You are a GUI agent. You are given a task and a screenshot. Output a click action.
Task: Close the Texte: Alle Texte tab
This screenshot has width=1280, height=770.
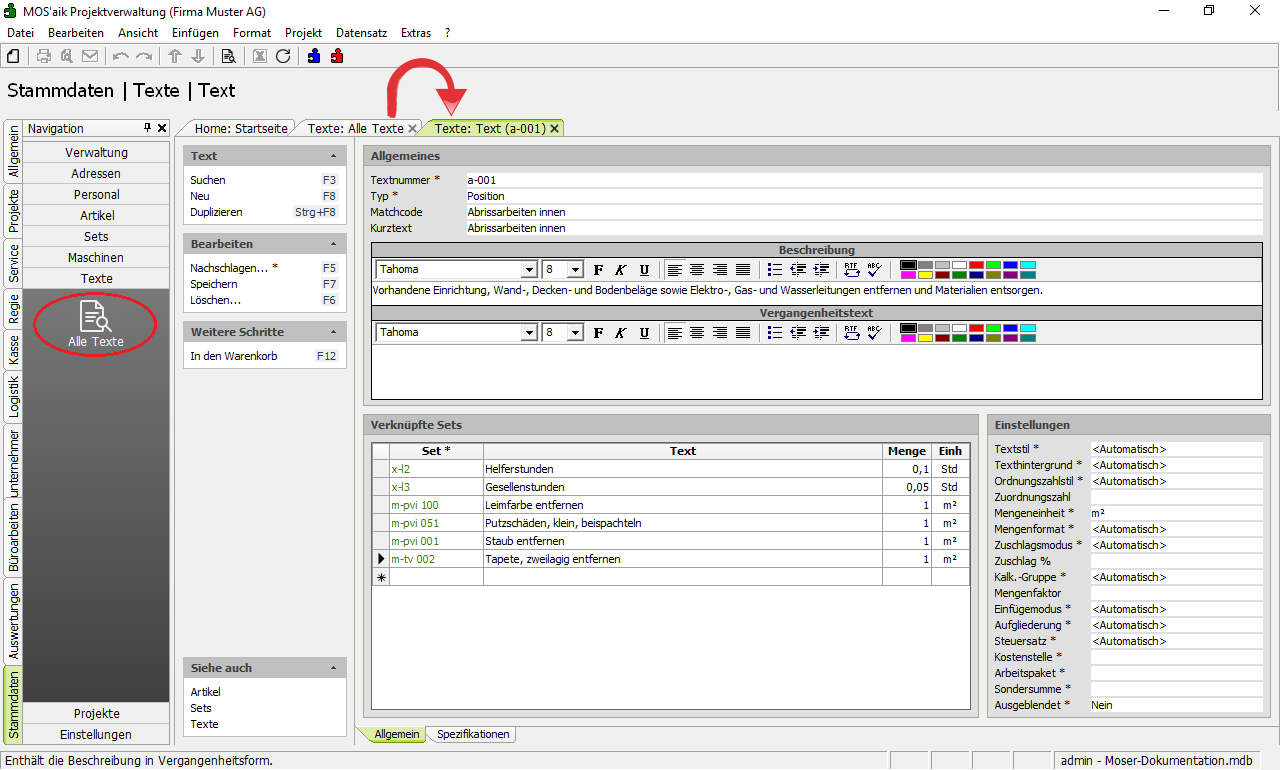pos(413,128)
